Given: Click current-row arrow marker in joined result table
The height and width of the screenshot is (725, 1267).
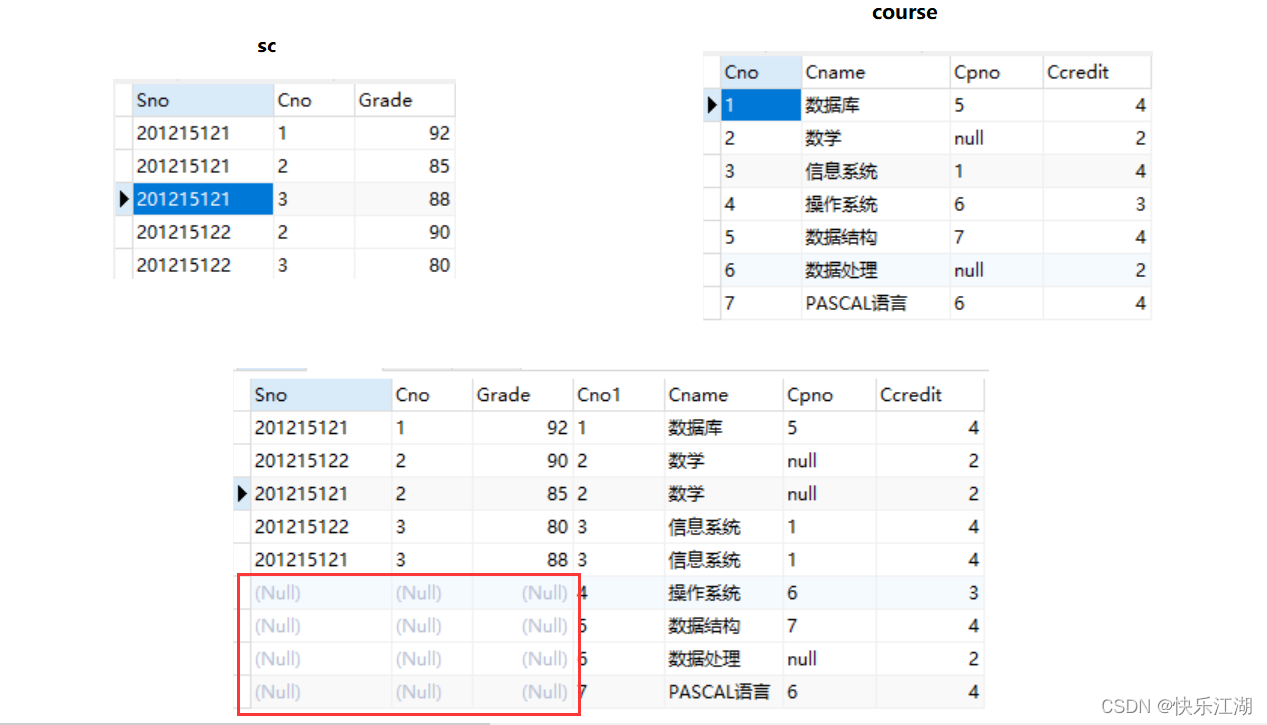Looking at the screenshot, I should [x=242, y=494].
